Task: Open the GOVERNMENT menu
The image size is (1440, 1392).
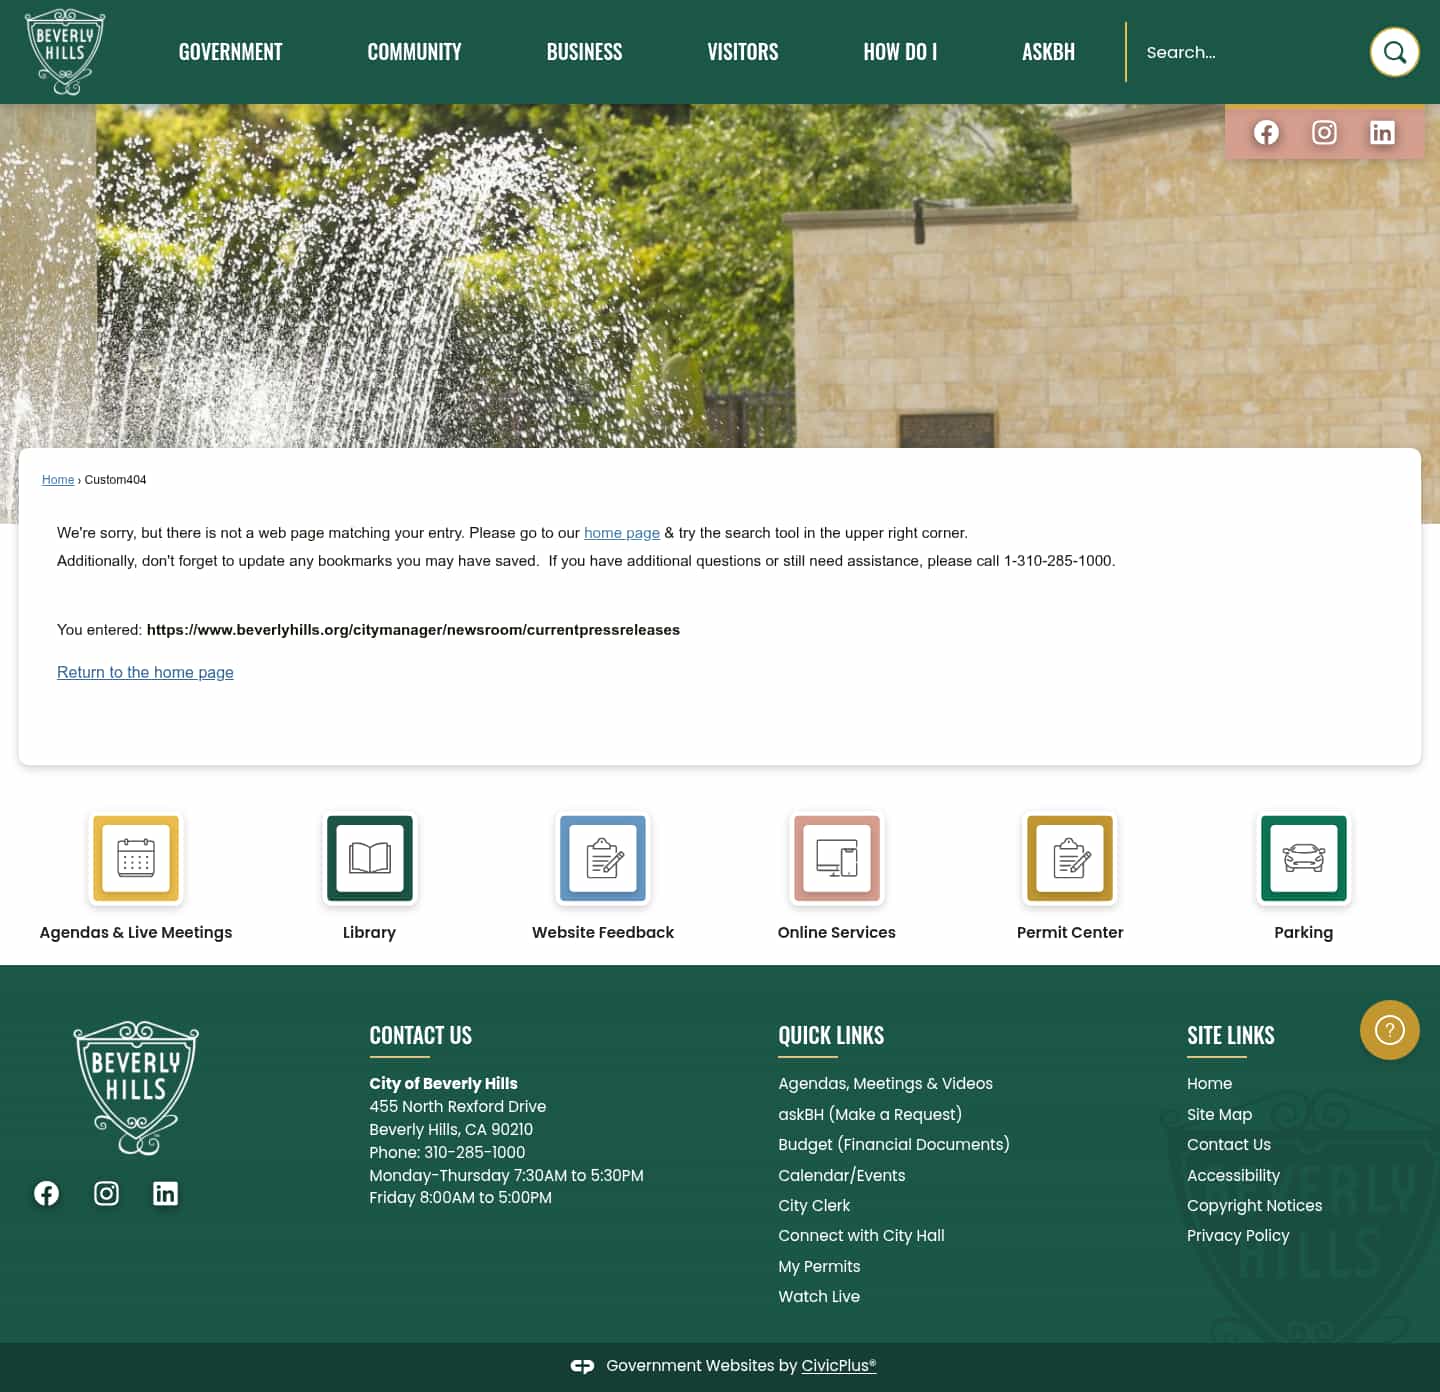Action: [x=230, y=52]
